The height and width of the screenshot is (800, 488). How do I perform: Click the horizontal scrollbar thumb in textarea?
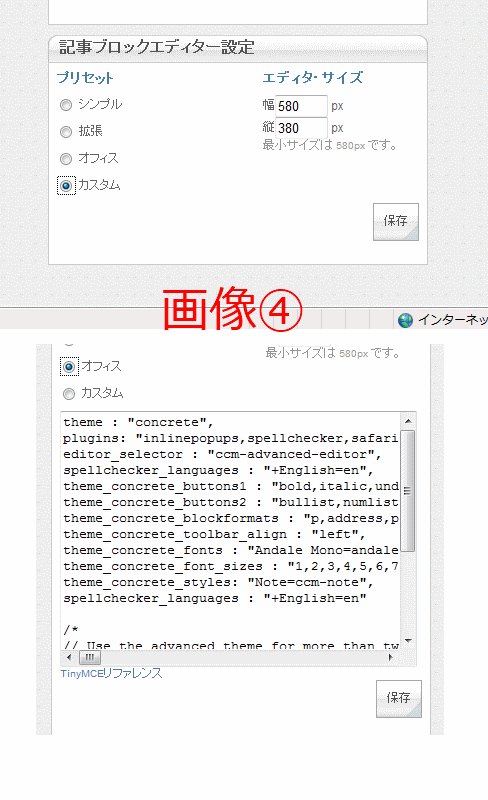point(90,657)
